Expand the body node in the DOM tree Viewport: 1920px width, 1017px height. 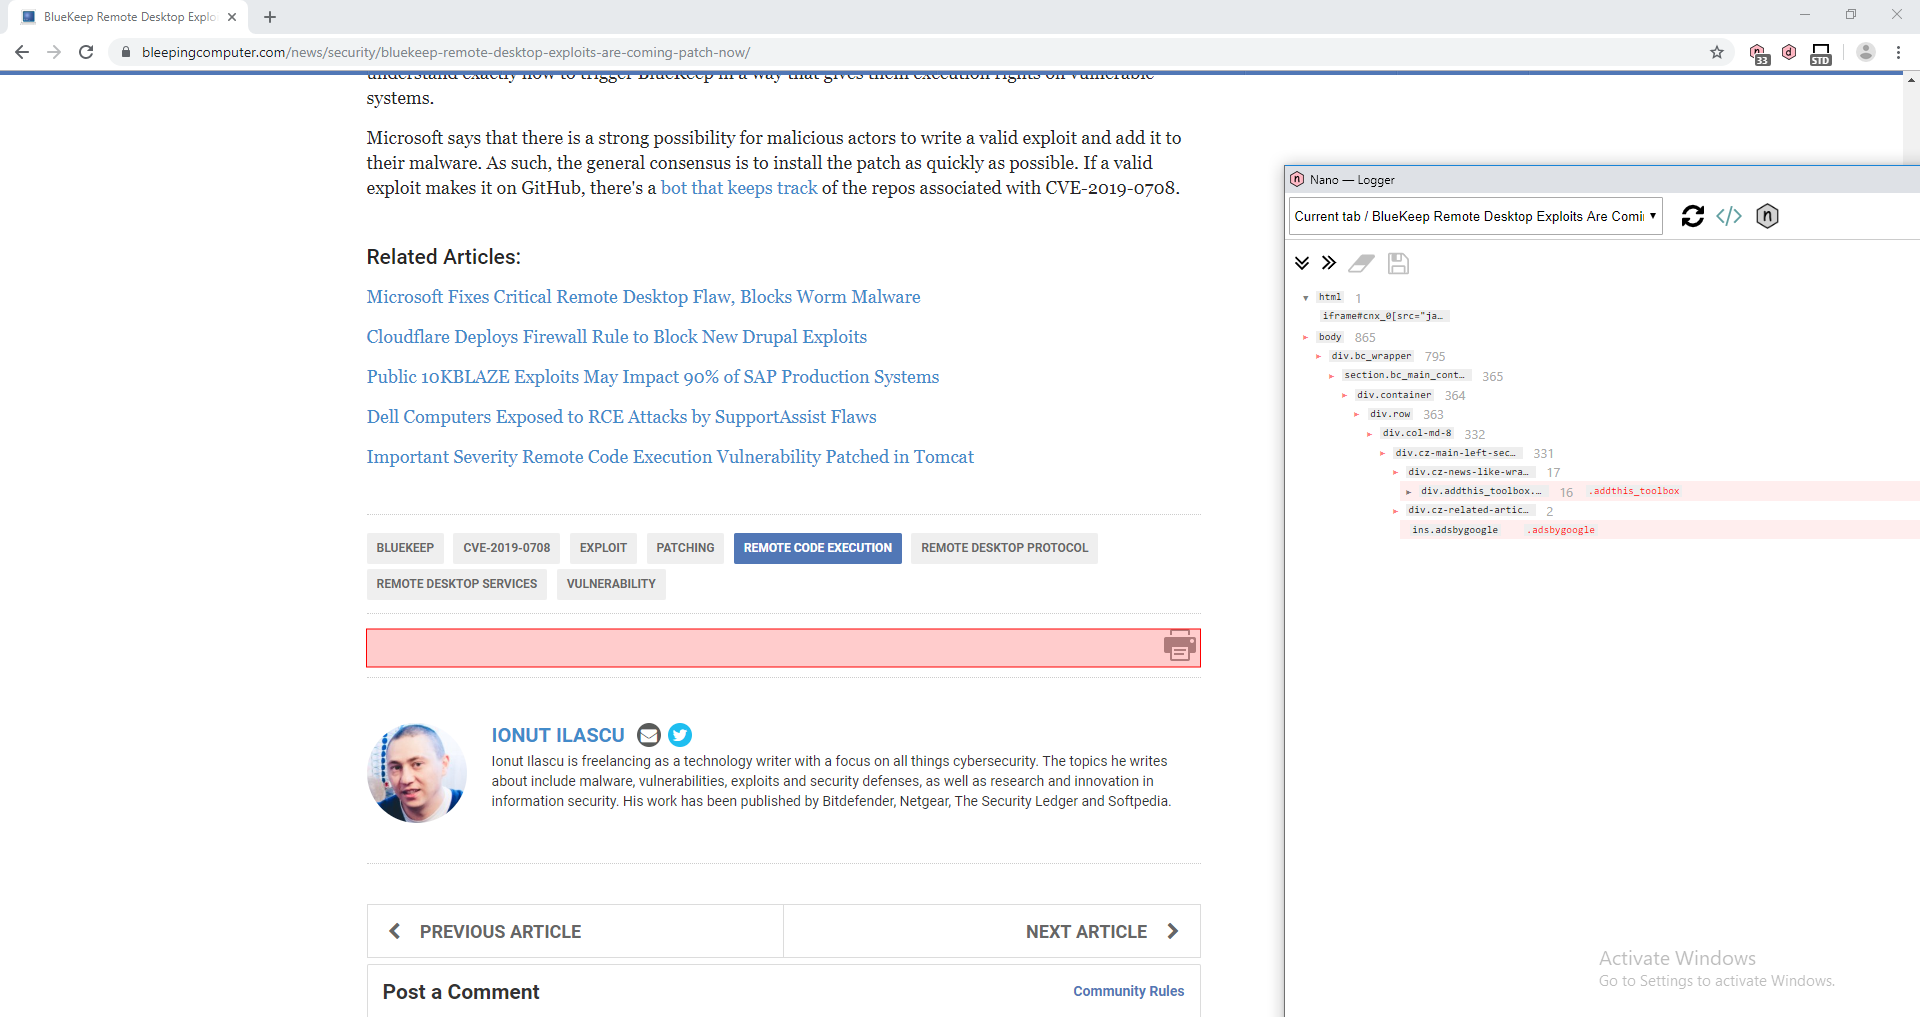click(x=1306, y=337)
